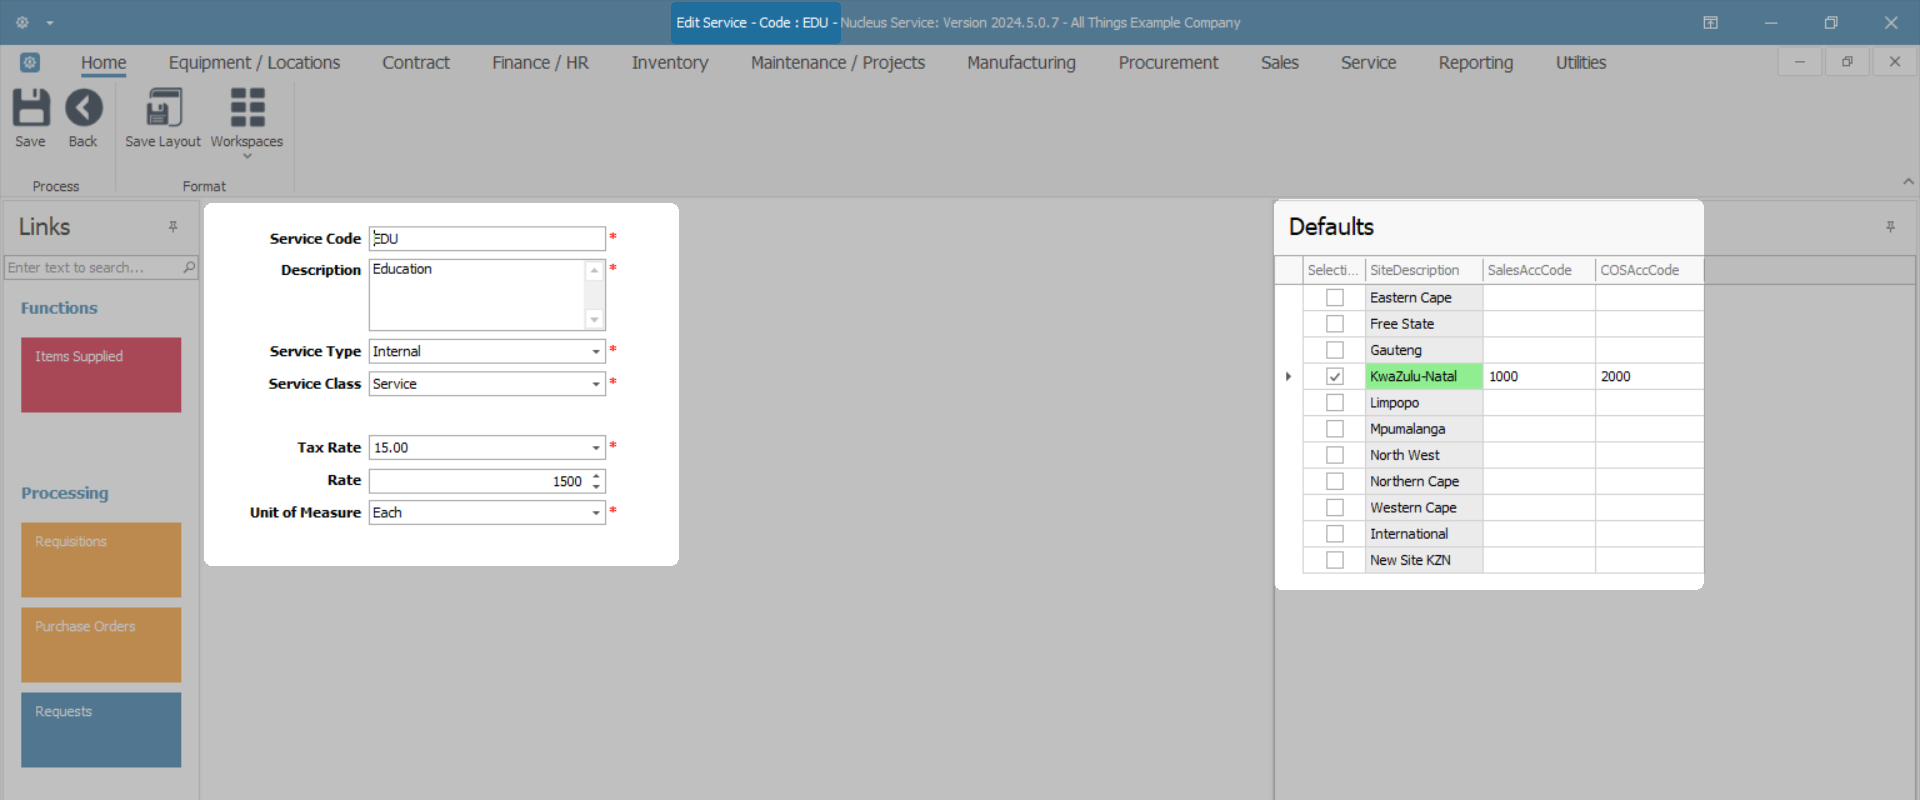Open the Workspaces menu
This screenshot has width=1920, height=800.
[247, 122]
